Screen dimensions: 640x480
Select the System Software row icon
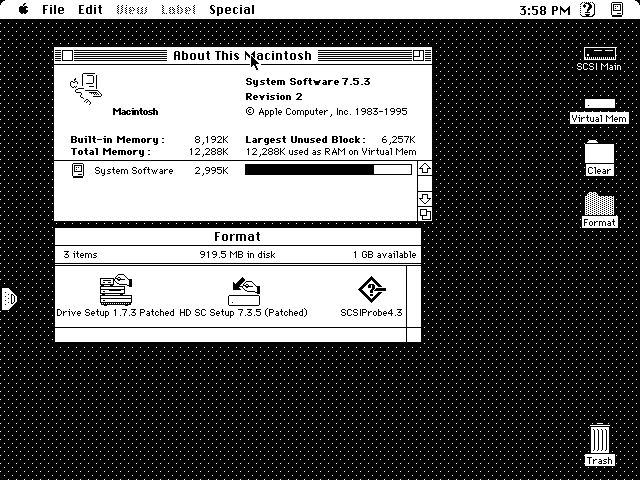pos(78,171)
